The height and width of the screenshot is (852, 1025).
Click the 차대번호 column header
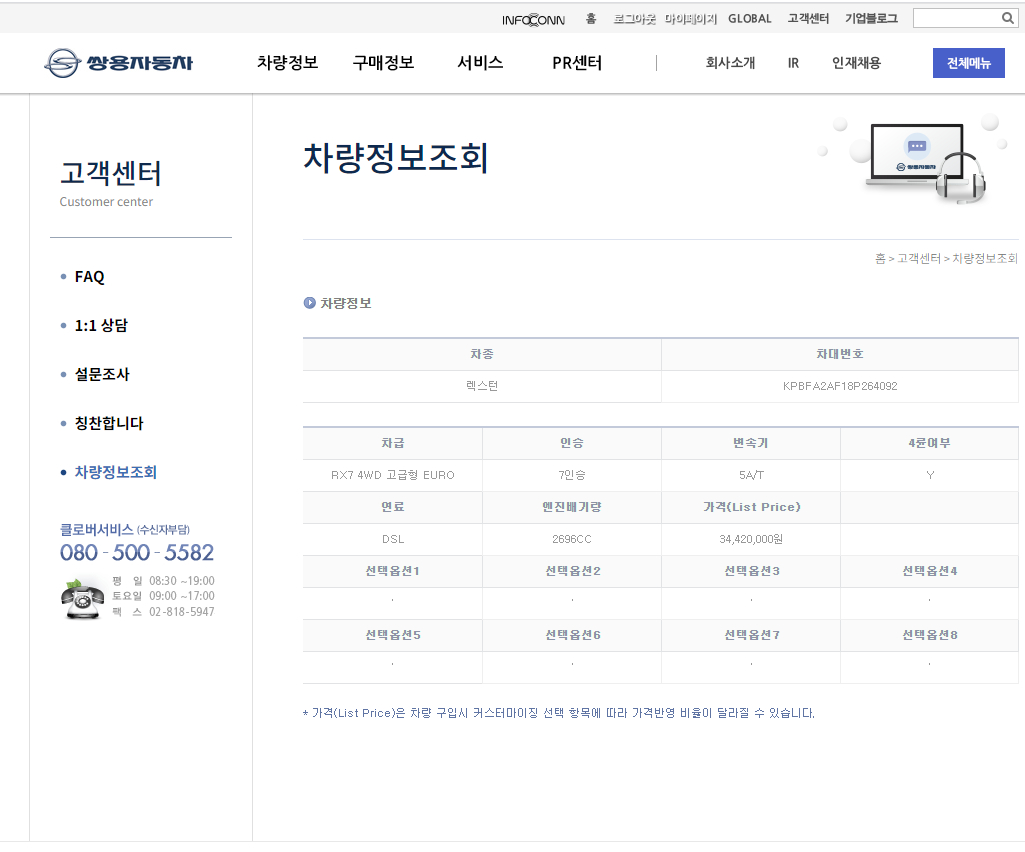pyautogui.click(x=840, y=354)
